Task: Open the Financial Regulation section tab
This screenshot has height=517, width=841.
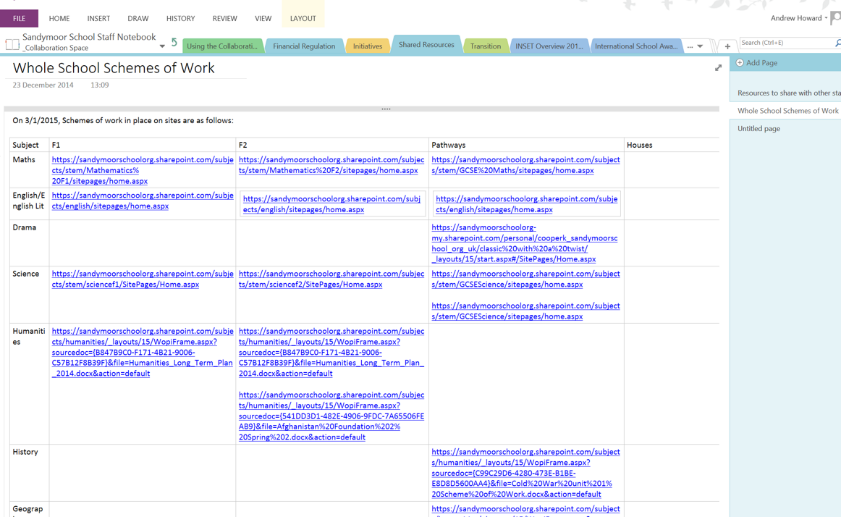Action: point(304,46)
